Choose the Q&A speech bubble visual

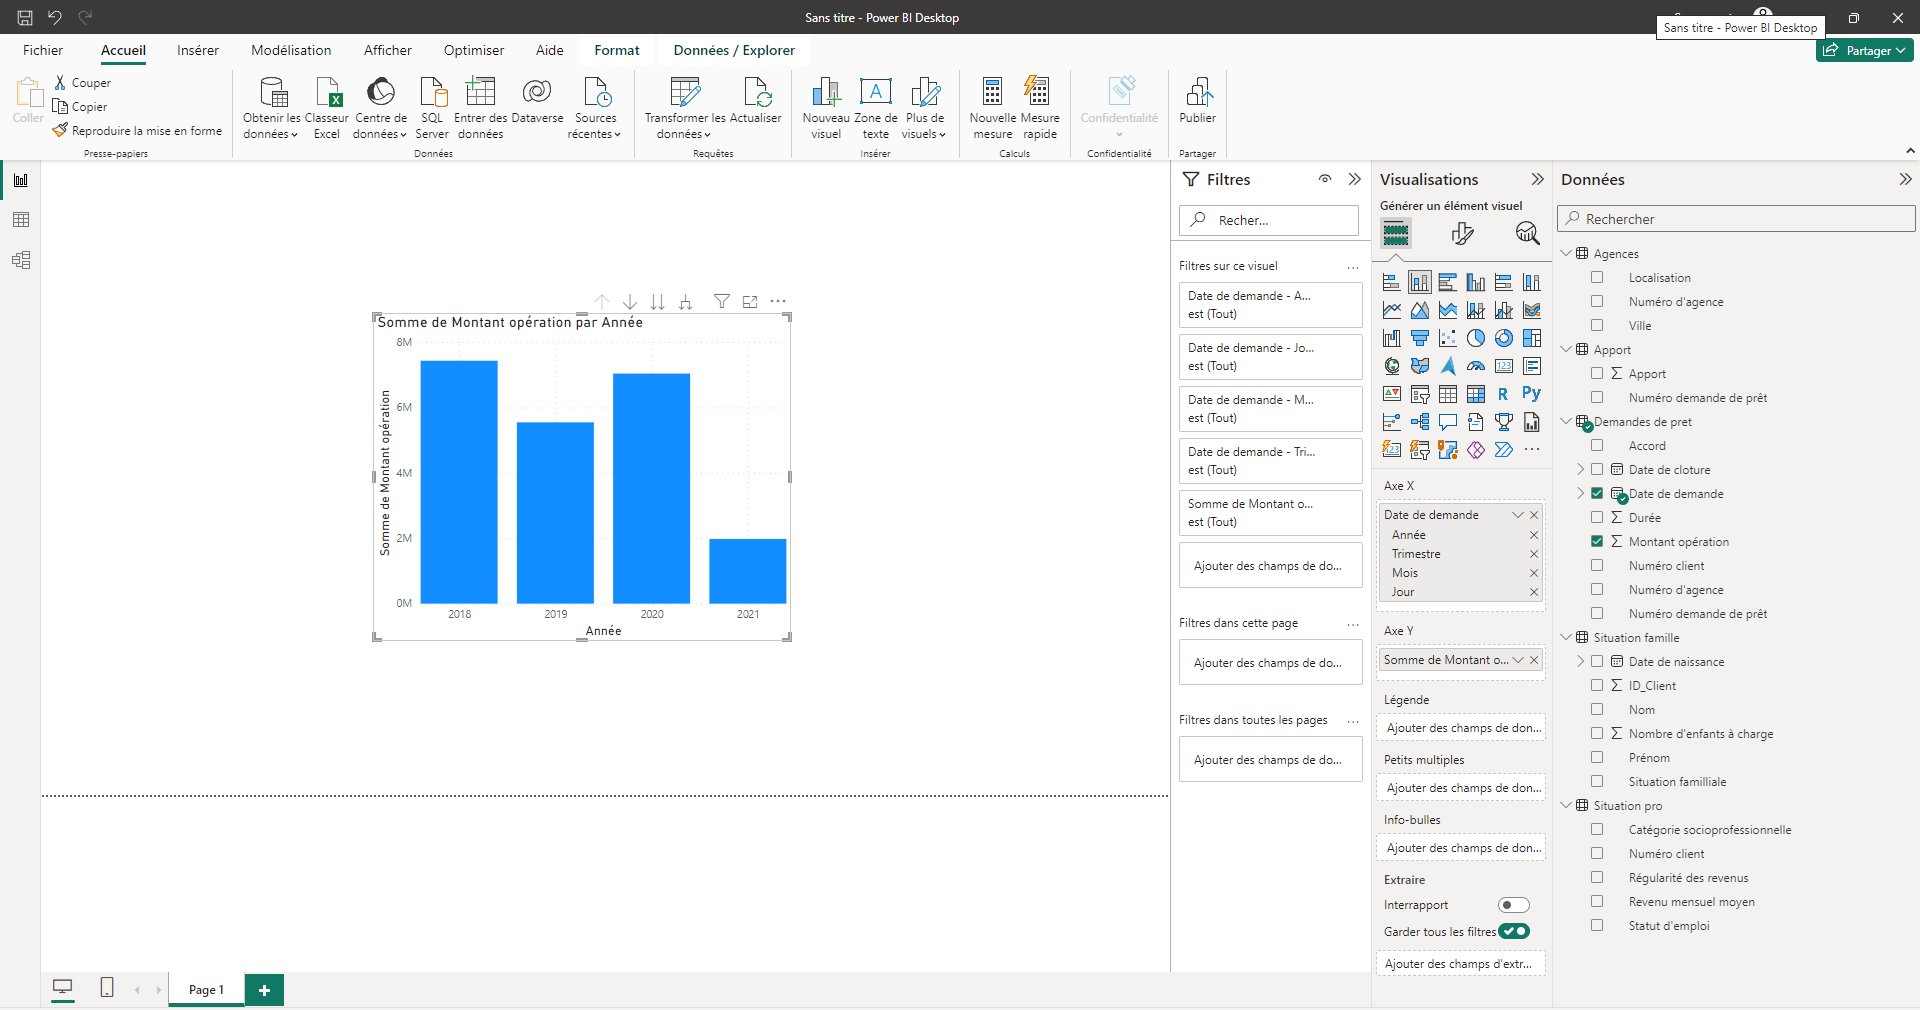(x=1448, y=422)
